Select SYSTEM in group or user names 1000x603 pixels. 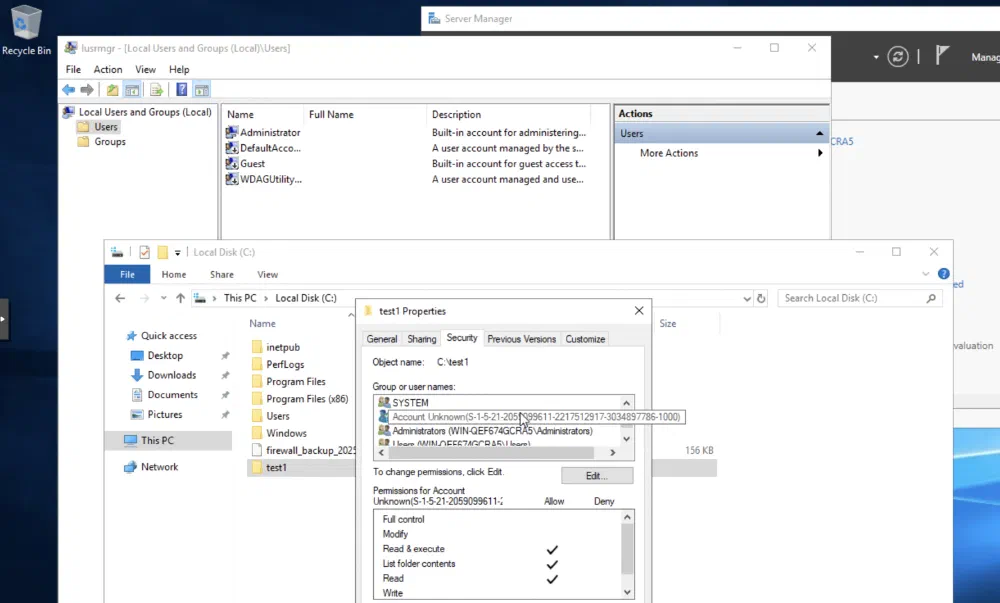[x=410, y=402]
